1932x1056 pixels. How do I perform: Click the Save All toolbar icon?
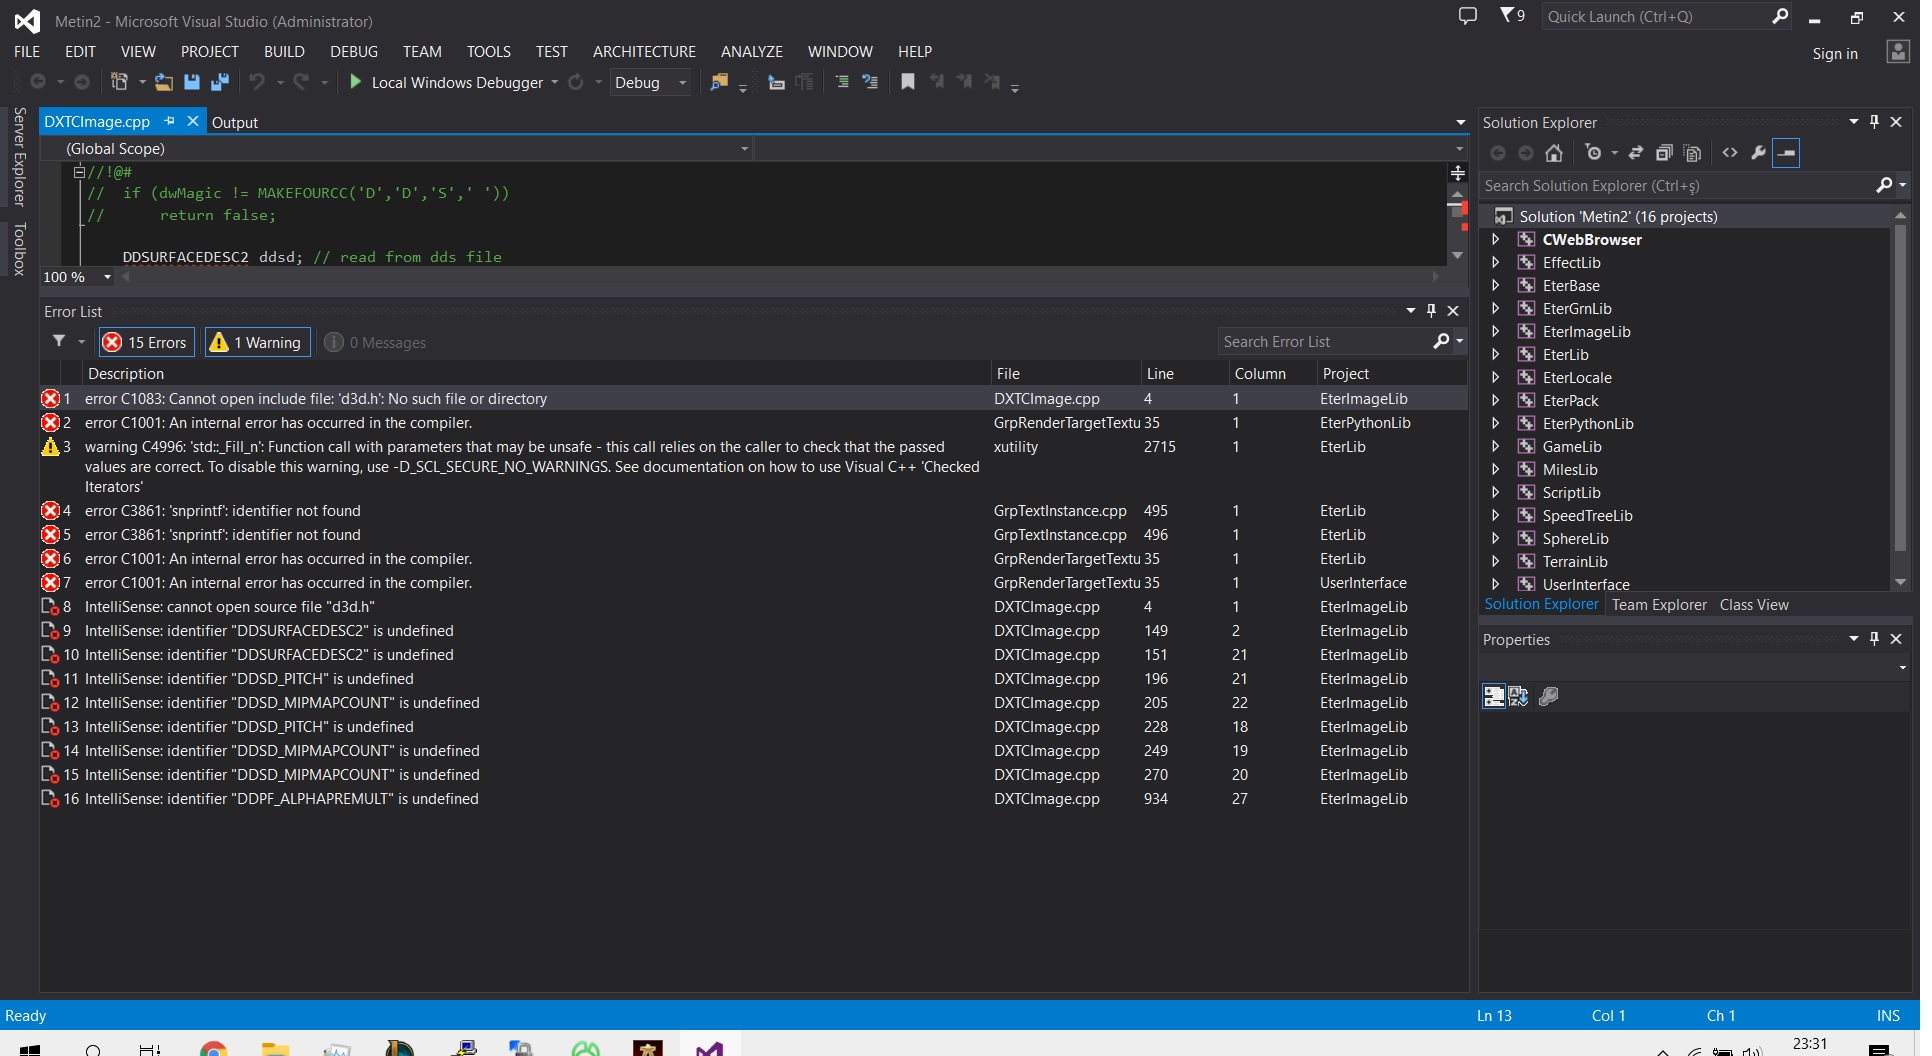tap(220, 82)
